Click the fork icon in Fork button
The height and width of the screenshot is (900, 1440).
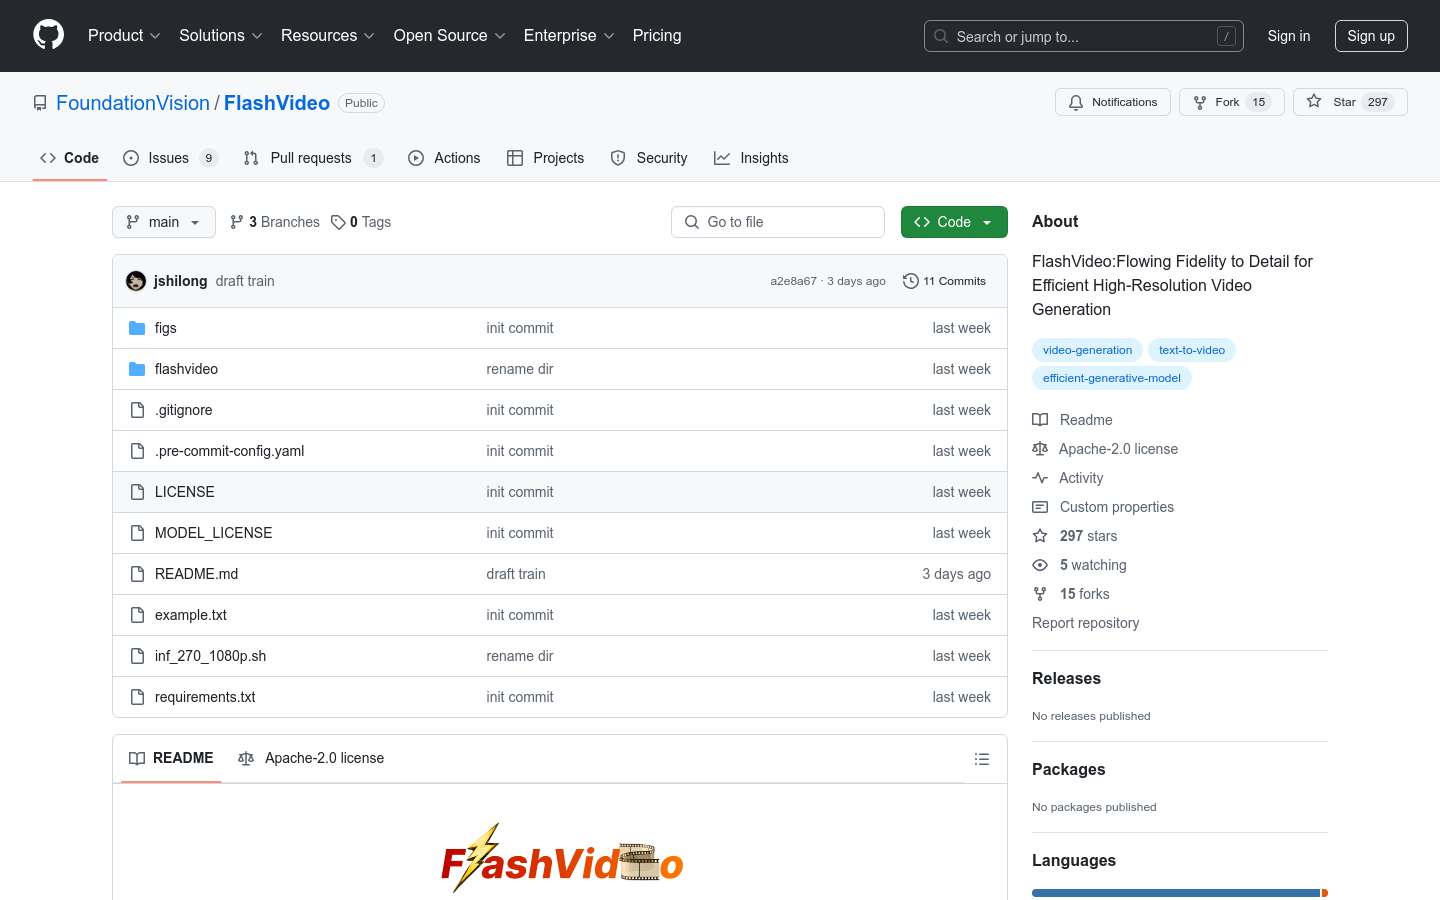pos(1200,102)
